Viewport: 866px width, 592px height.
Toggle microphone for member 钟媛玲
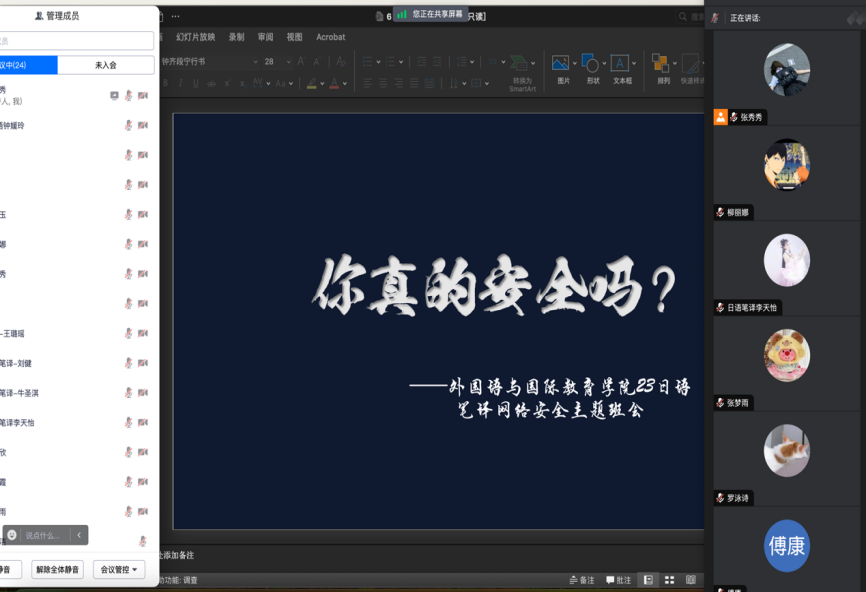coord(128,126)
